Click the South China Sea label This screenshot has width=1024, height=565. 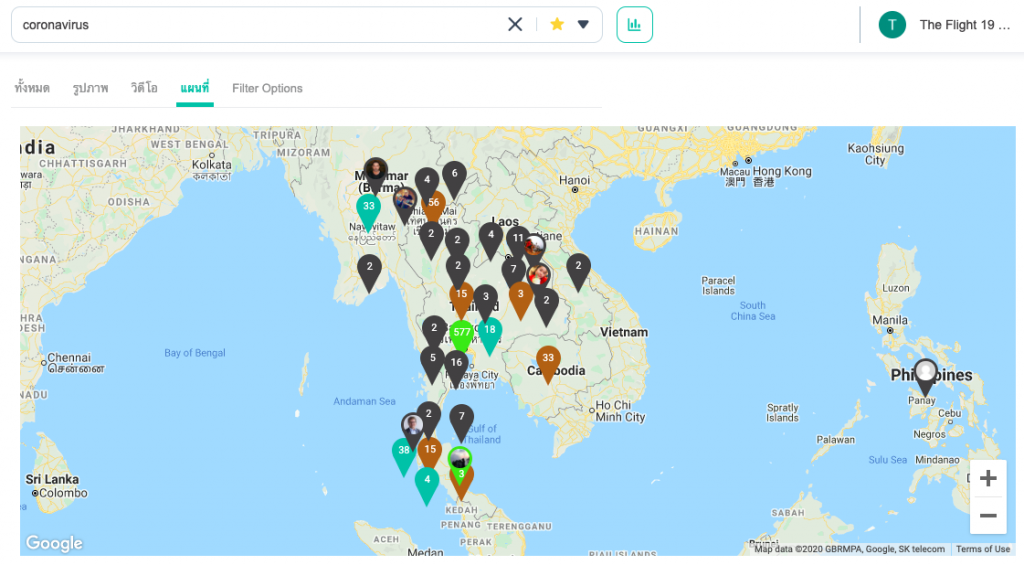point(752,311)
